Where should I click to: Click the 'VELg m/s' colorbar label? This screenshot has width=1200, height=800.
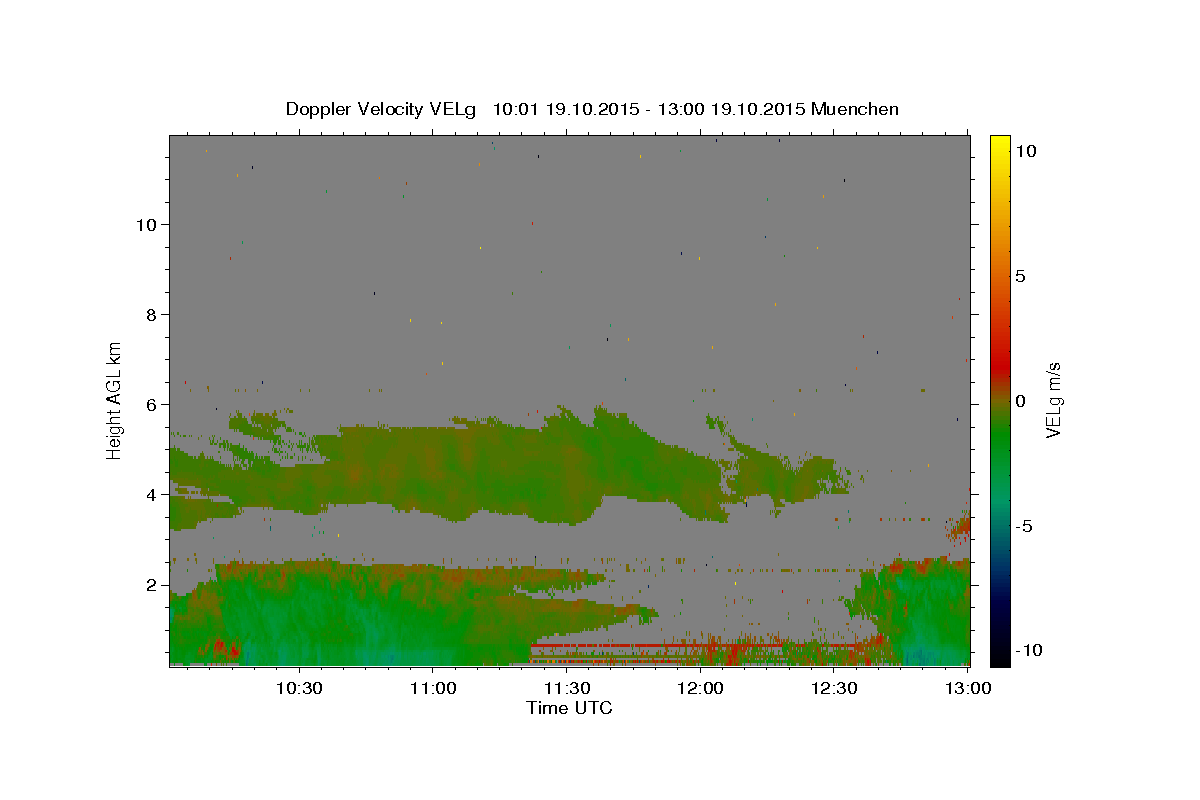1054,400
